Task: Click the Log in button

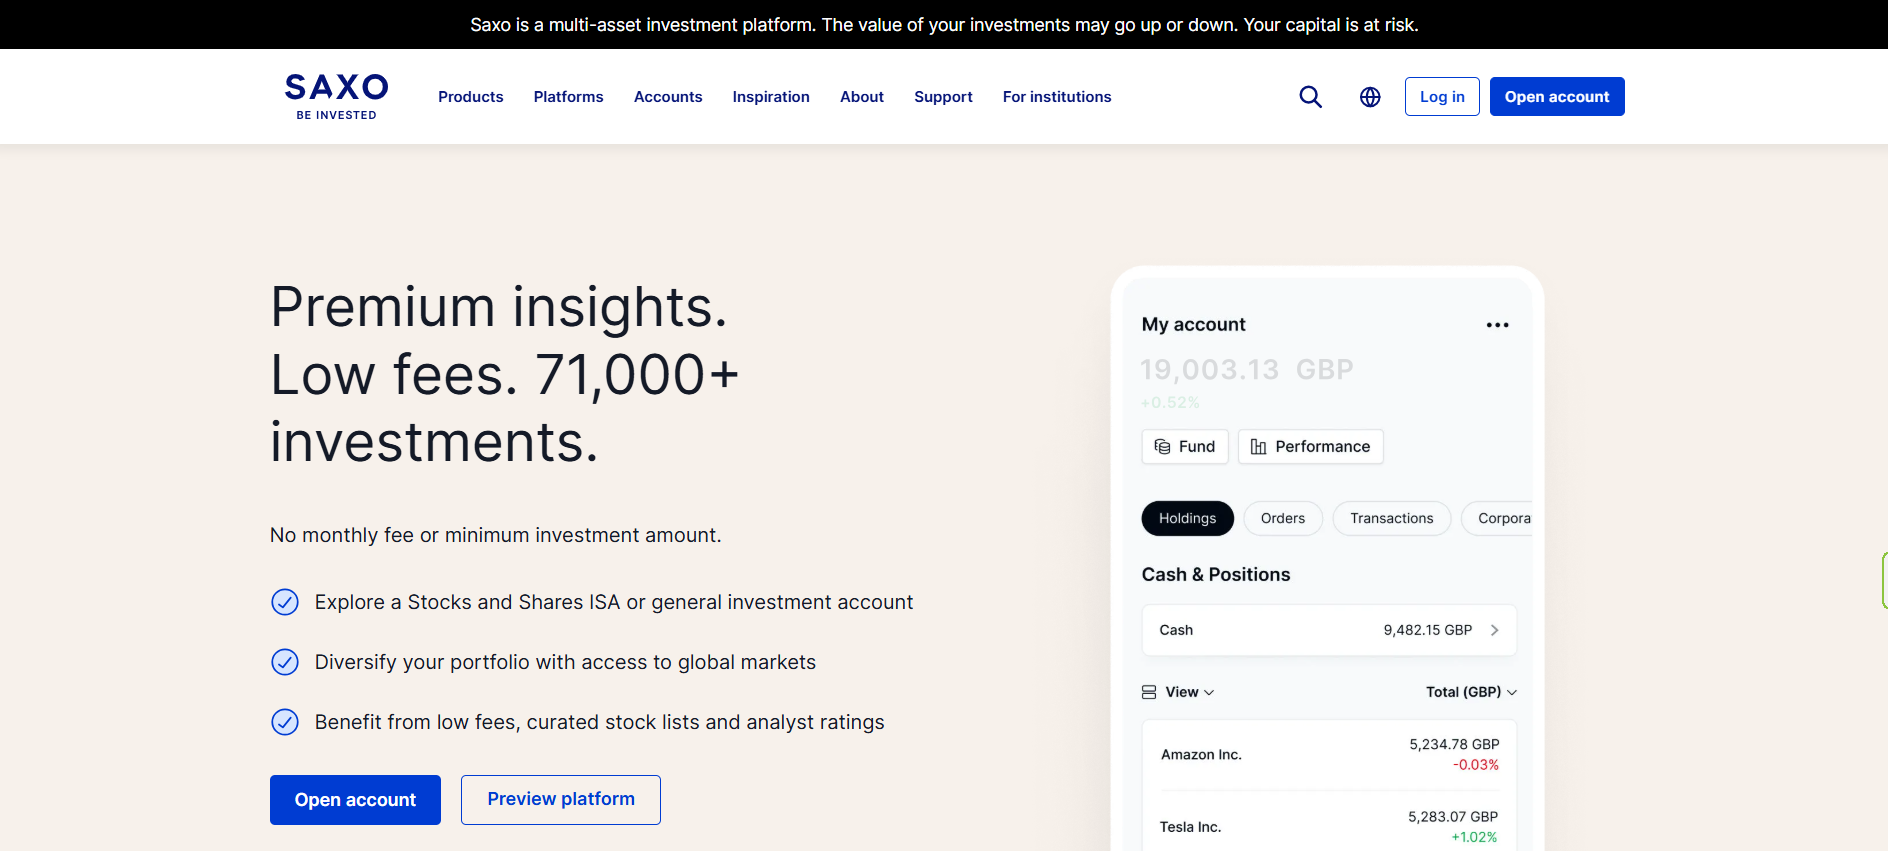Action: point(1441,97)
